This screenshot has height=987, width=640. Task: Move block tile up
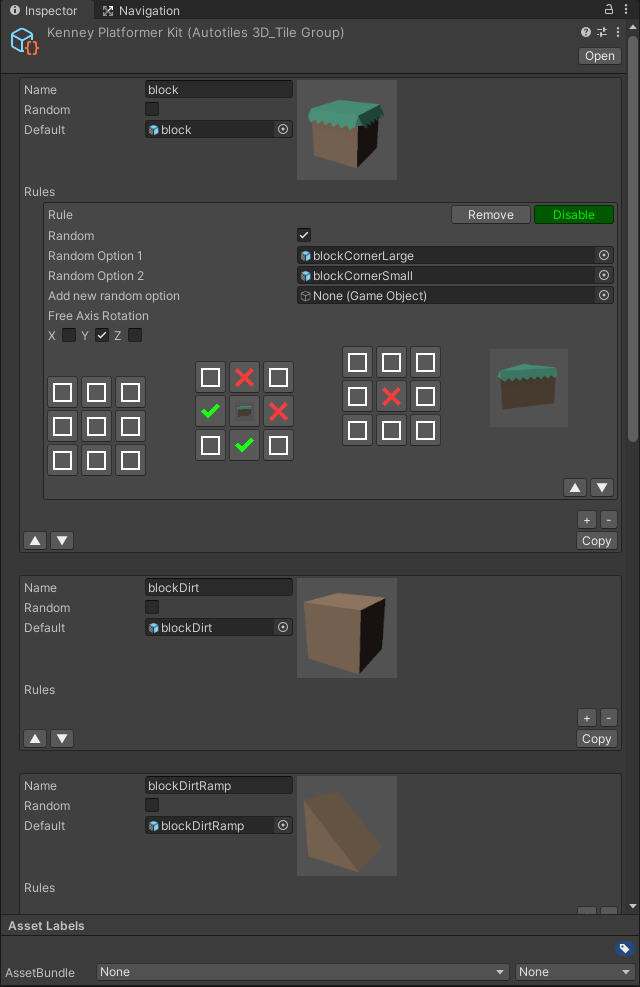(x=35, y=541)
